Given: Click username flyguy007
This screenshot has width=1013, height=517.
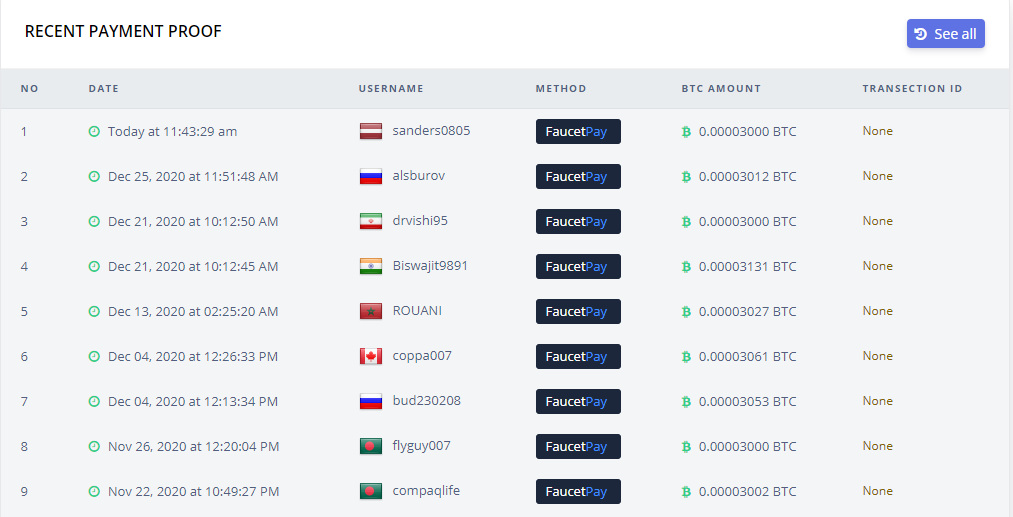Looking at the screenshot, I should [421, 446].
